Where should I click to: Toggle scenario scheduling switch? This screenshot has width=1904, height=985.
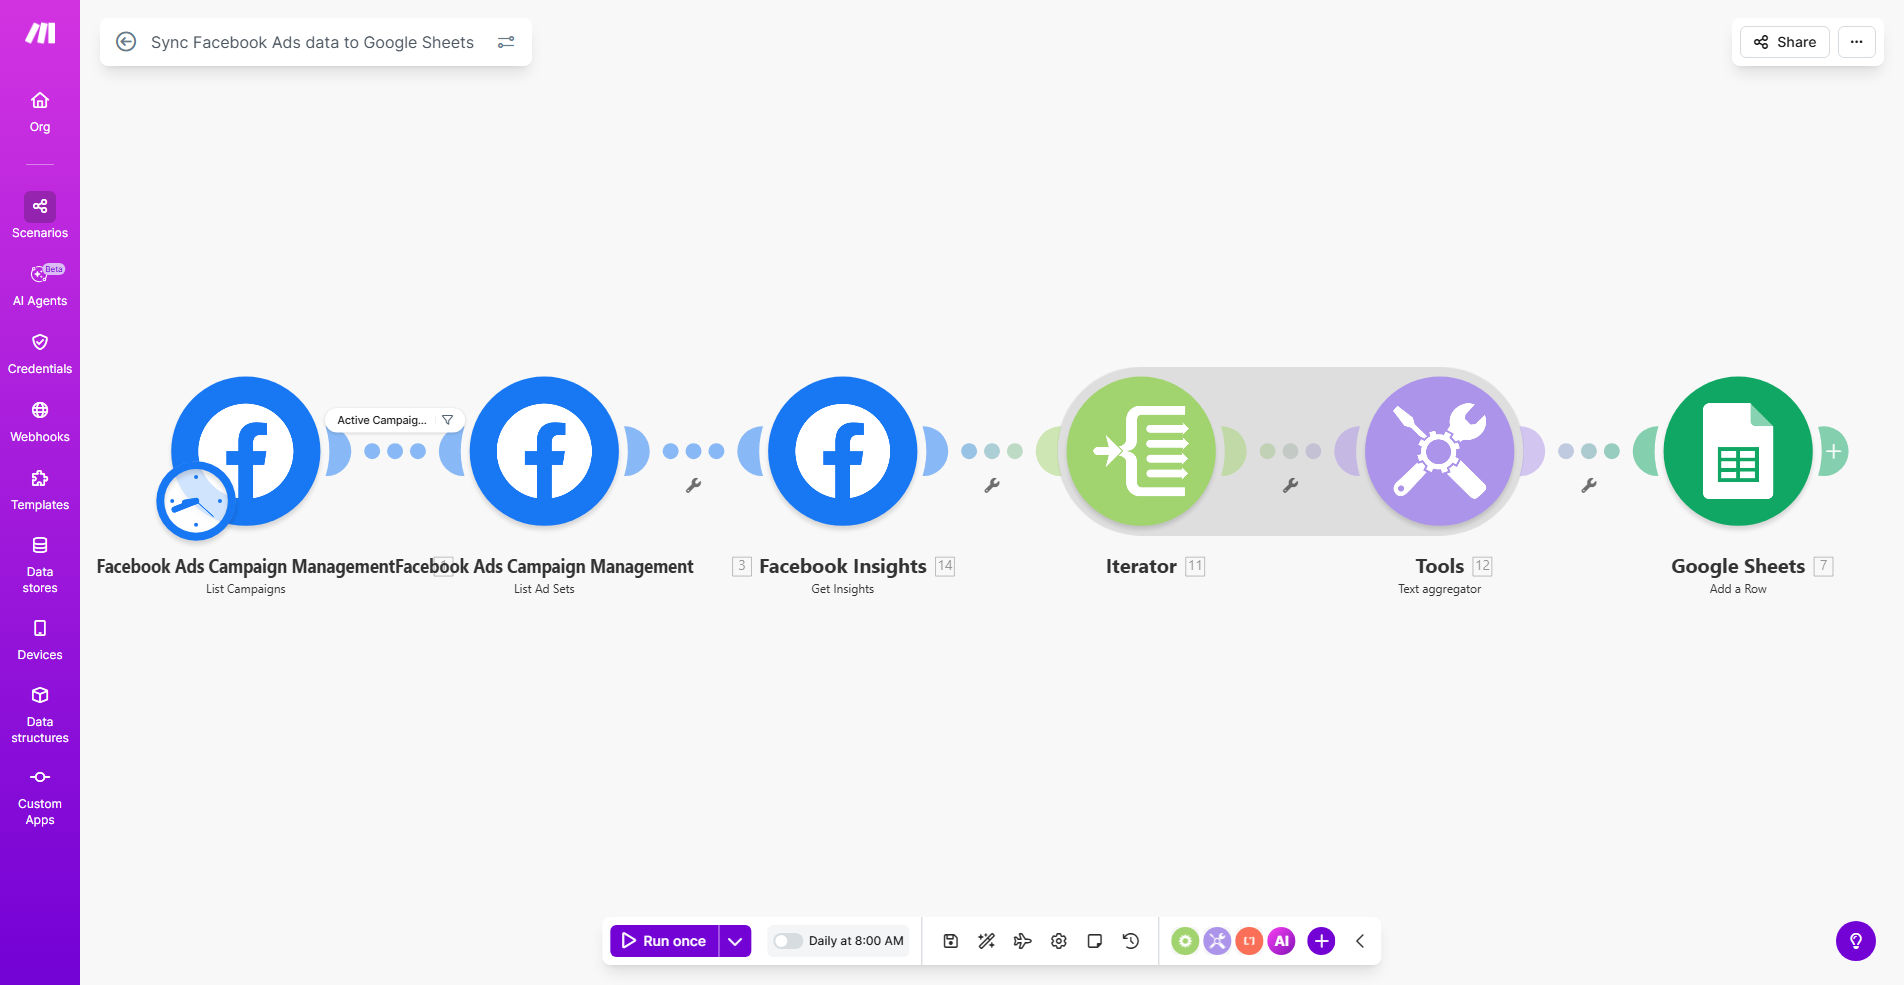pos(788,941)
